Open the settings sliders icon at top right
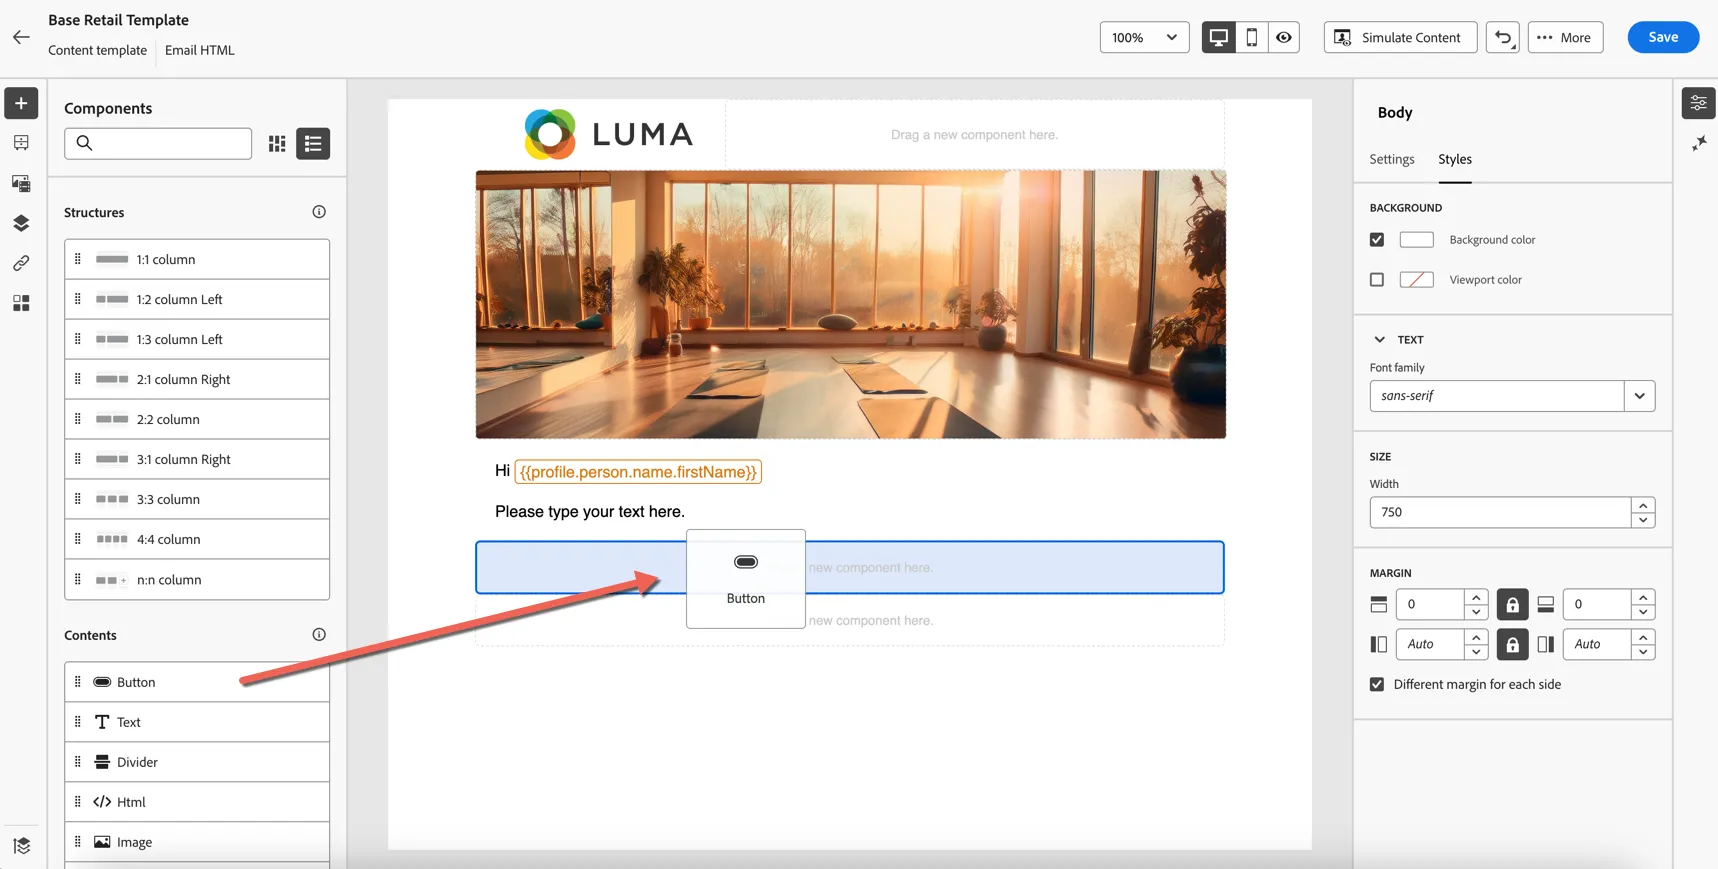The height and width of the screenshot is (869, 1718). click(1698, 103)
